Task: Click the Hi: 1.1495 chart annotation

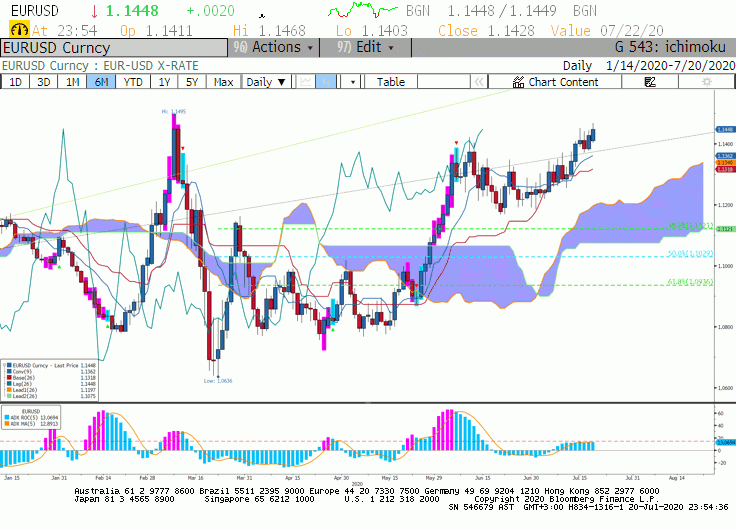Action: 174,112
